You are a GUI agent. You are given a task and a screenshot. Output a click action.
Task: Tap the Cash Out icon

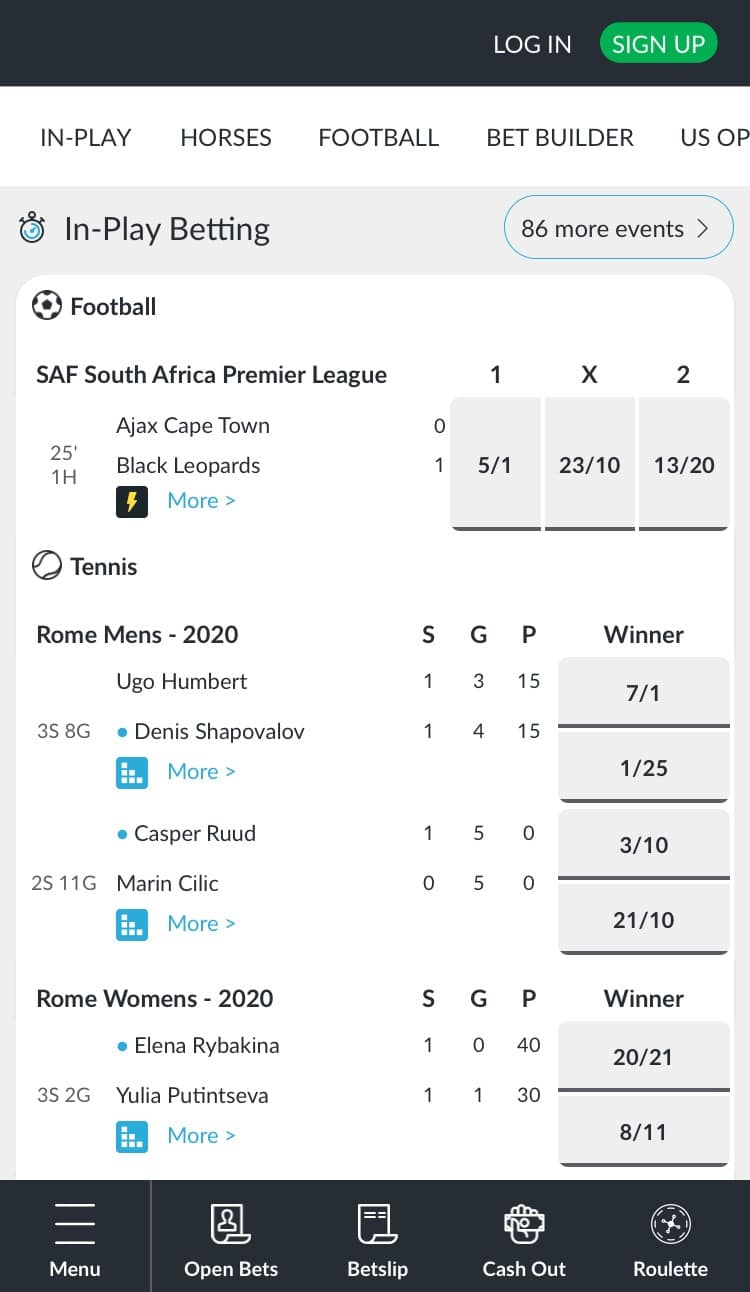[524, 1224]
